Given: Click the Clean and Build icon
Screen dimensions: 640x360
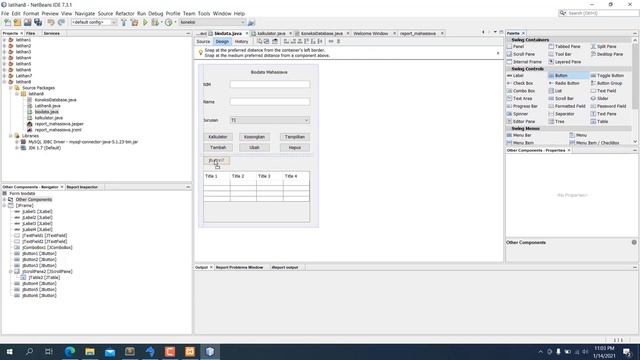Looking at the screenshot, I should tap(134, 22).
